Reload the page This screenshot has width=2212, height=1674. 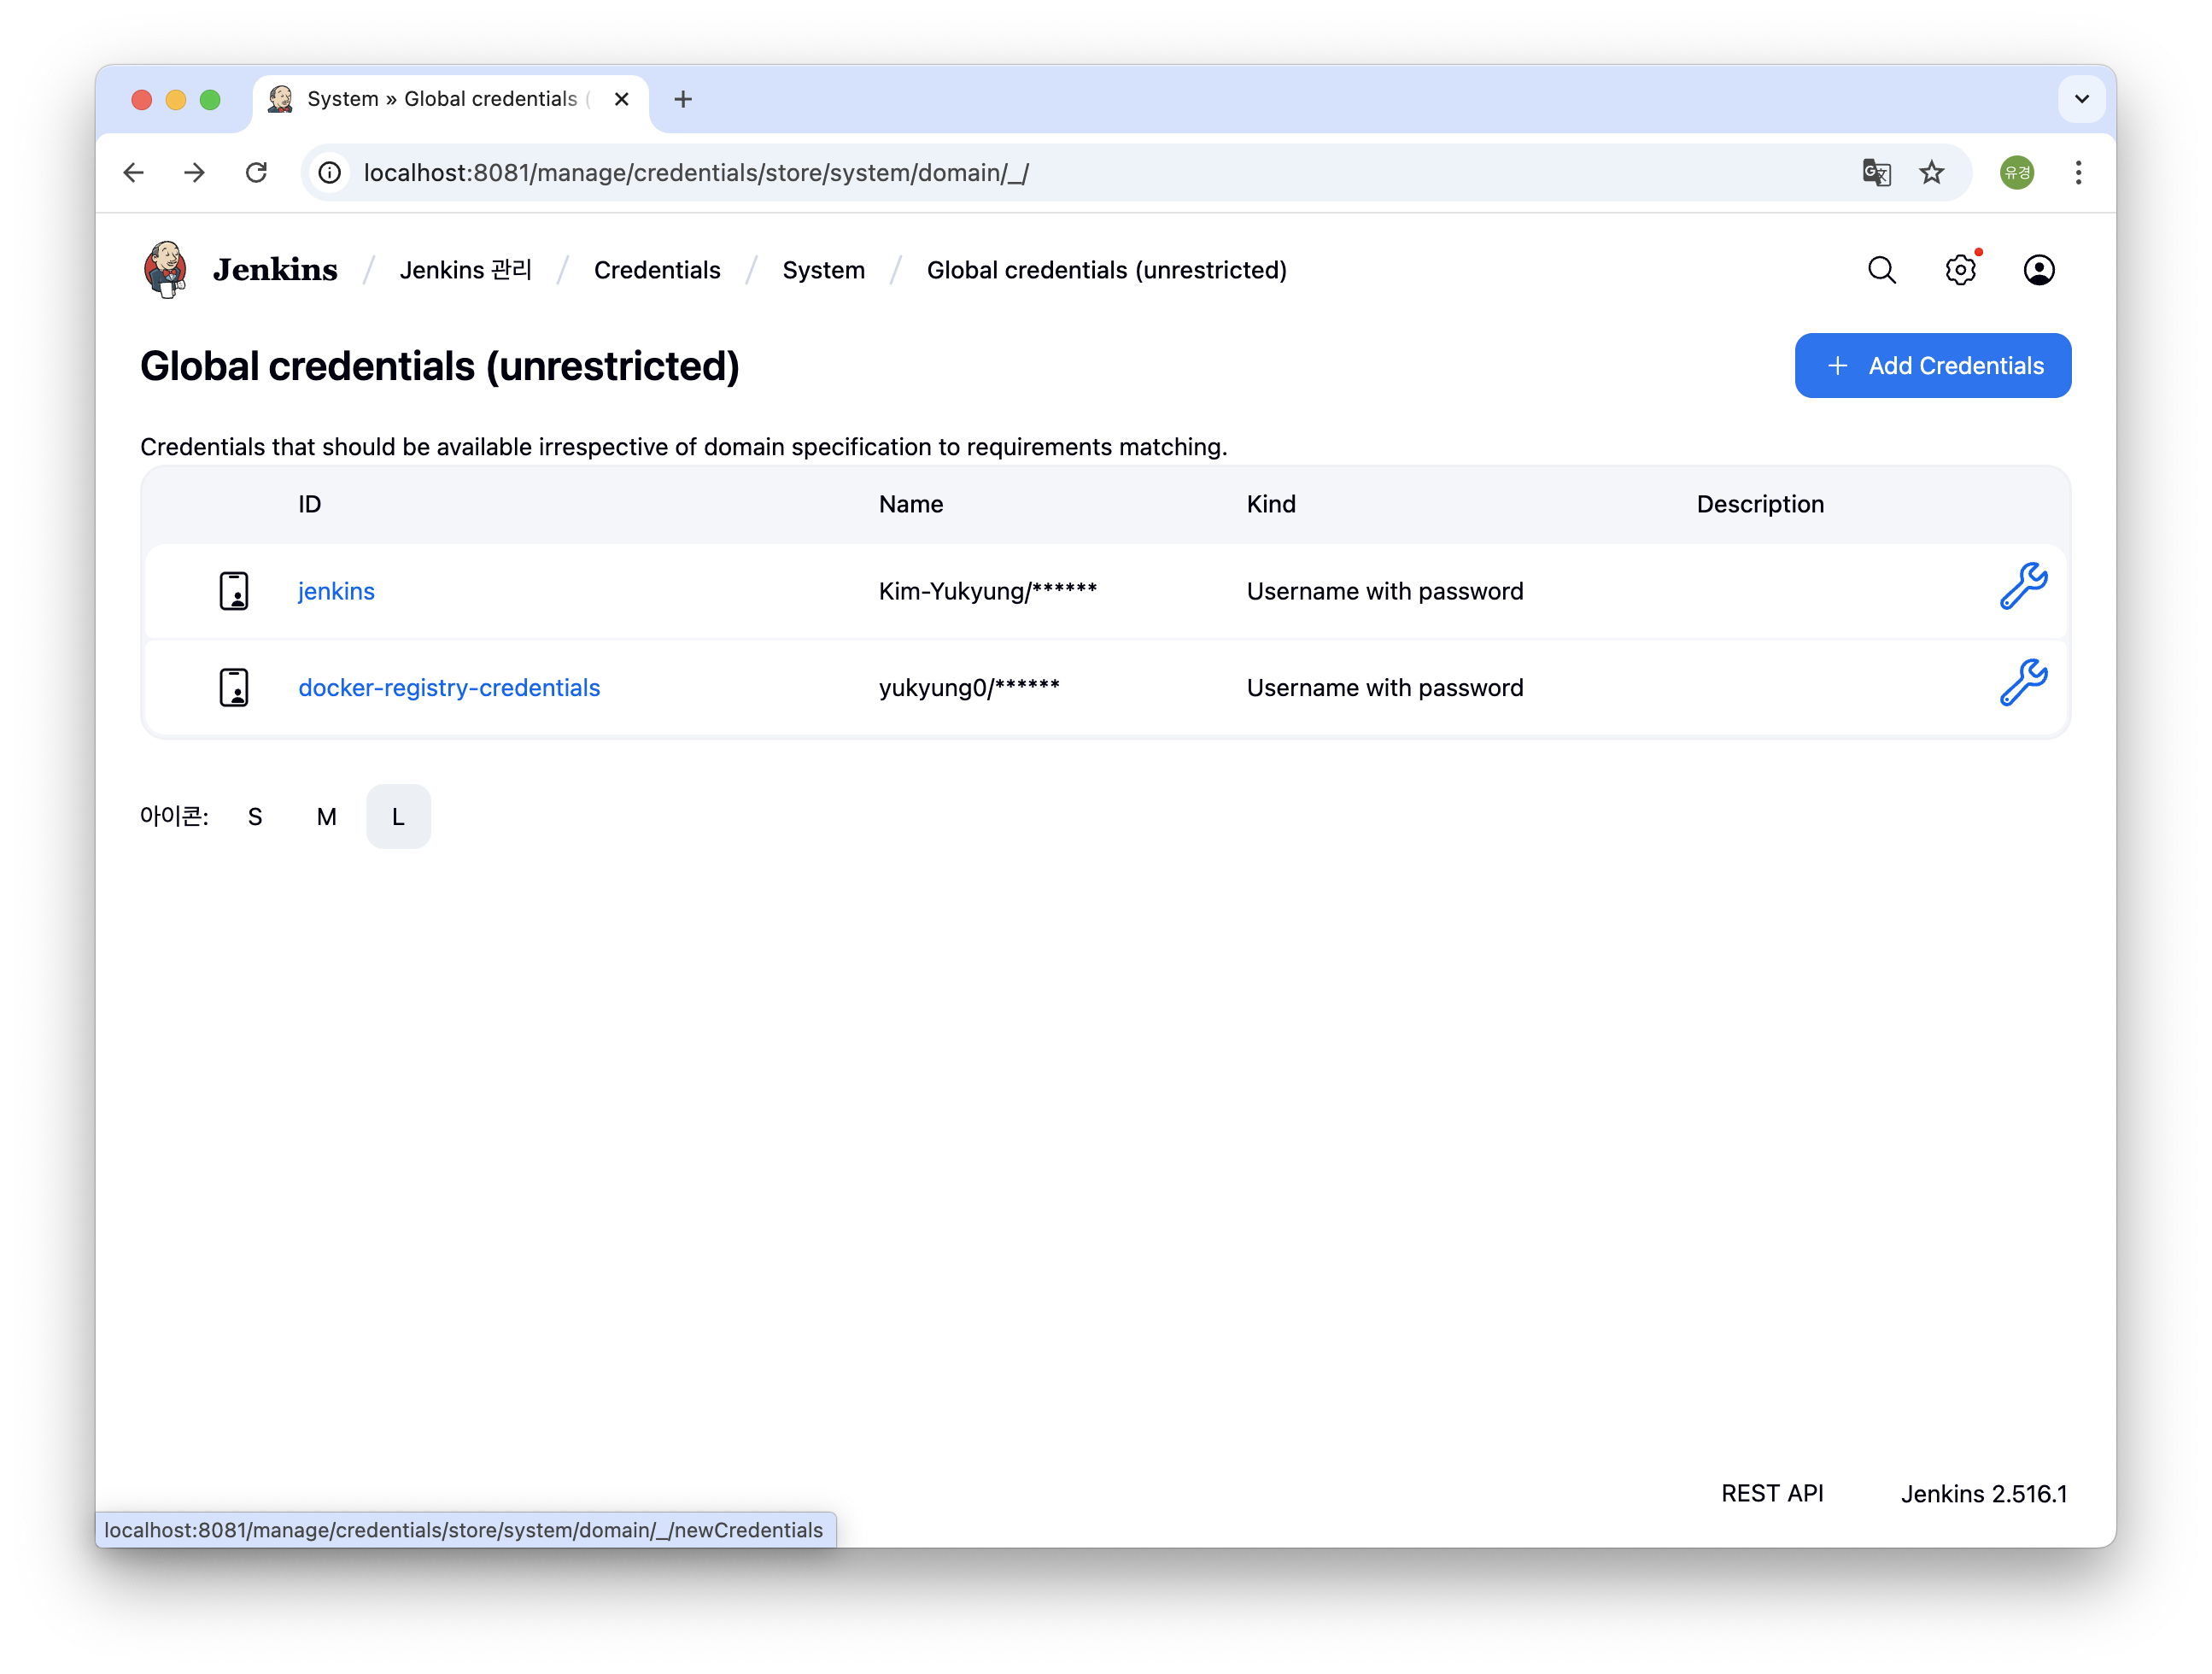click(x=257, y=173)
